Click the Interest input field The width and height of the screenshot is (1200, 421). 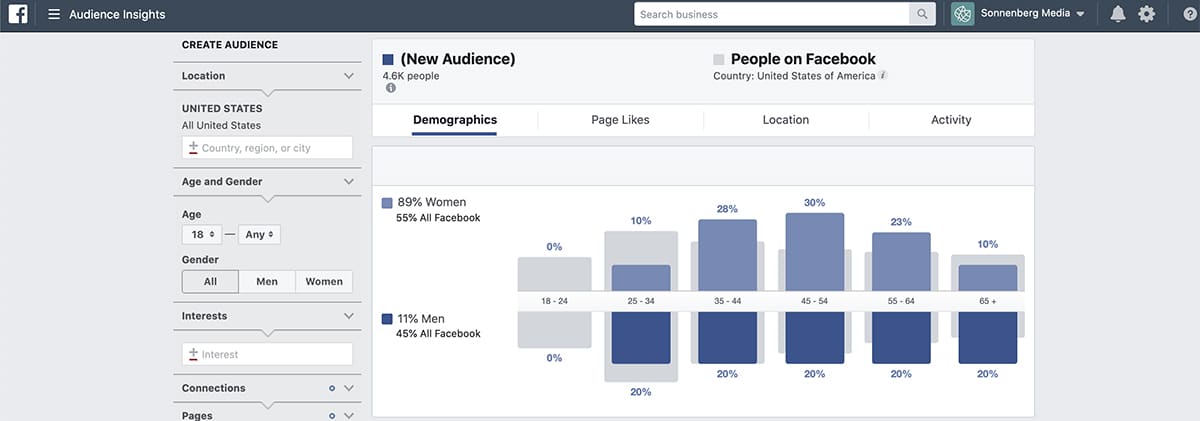pyautogui.click(x=267, y=354)
